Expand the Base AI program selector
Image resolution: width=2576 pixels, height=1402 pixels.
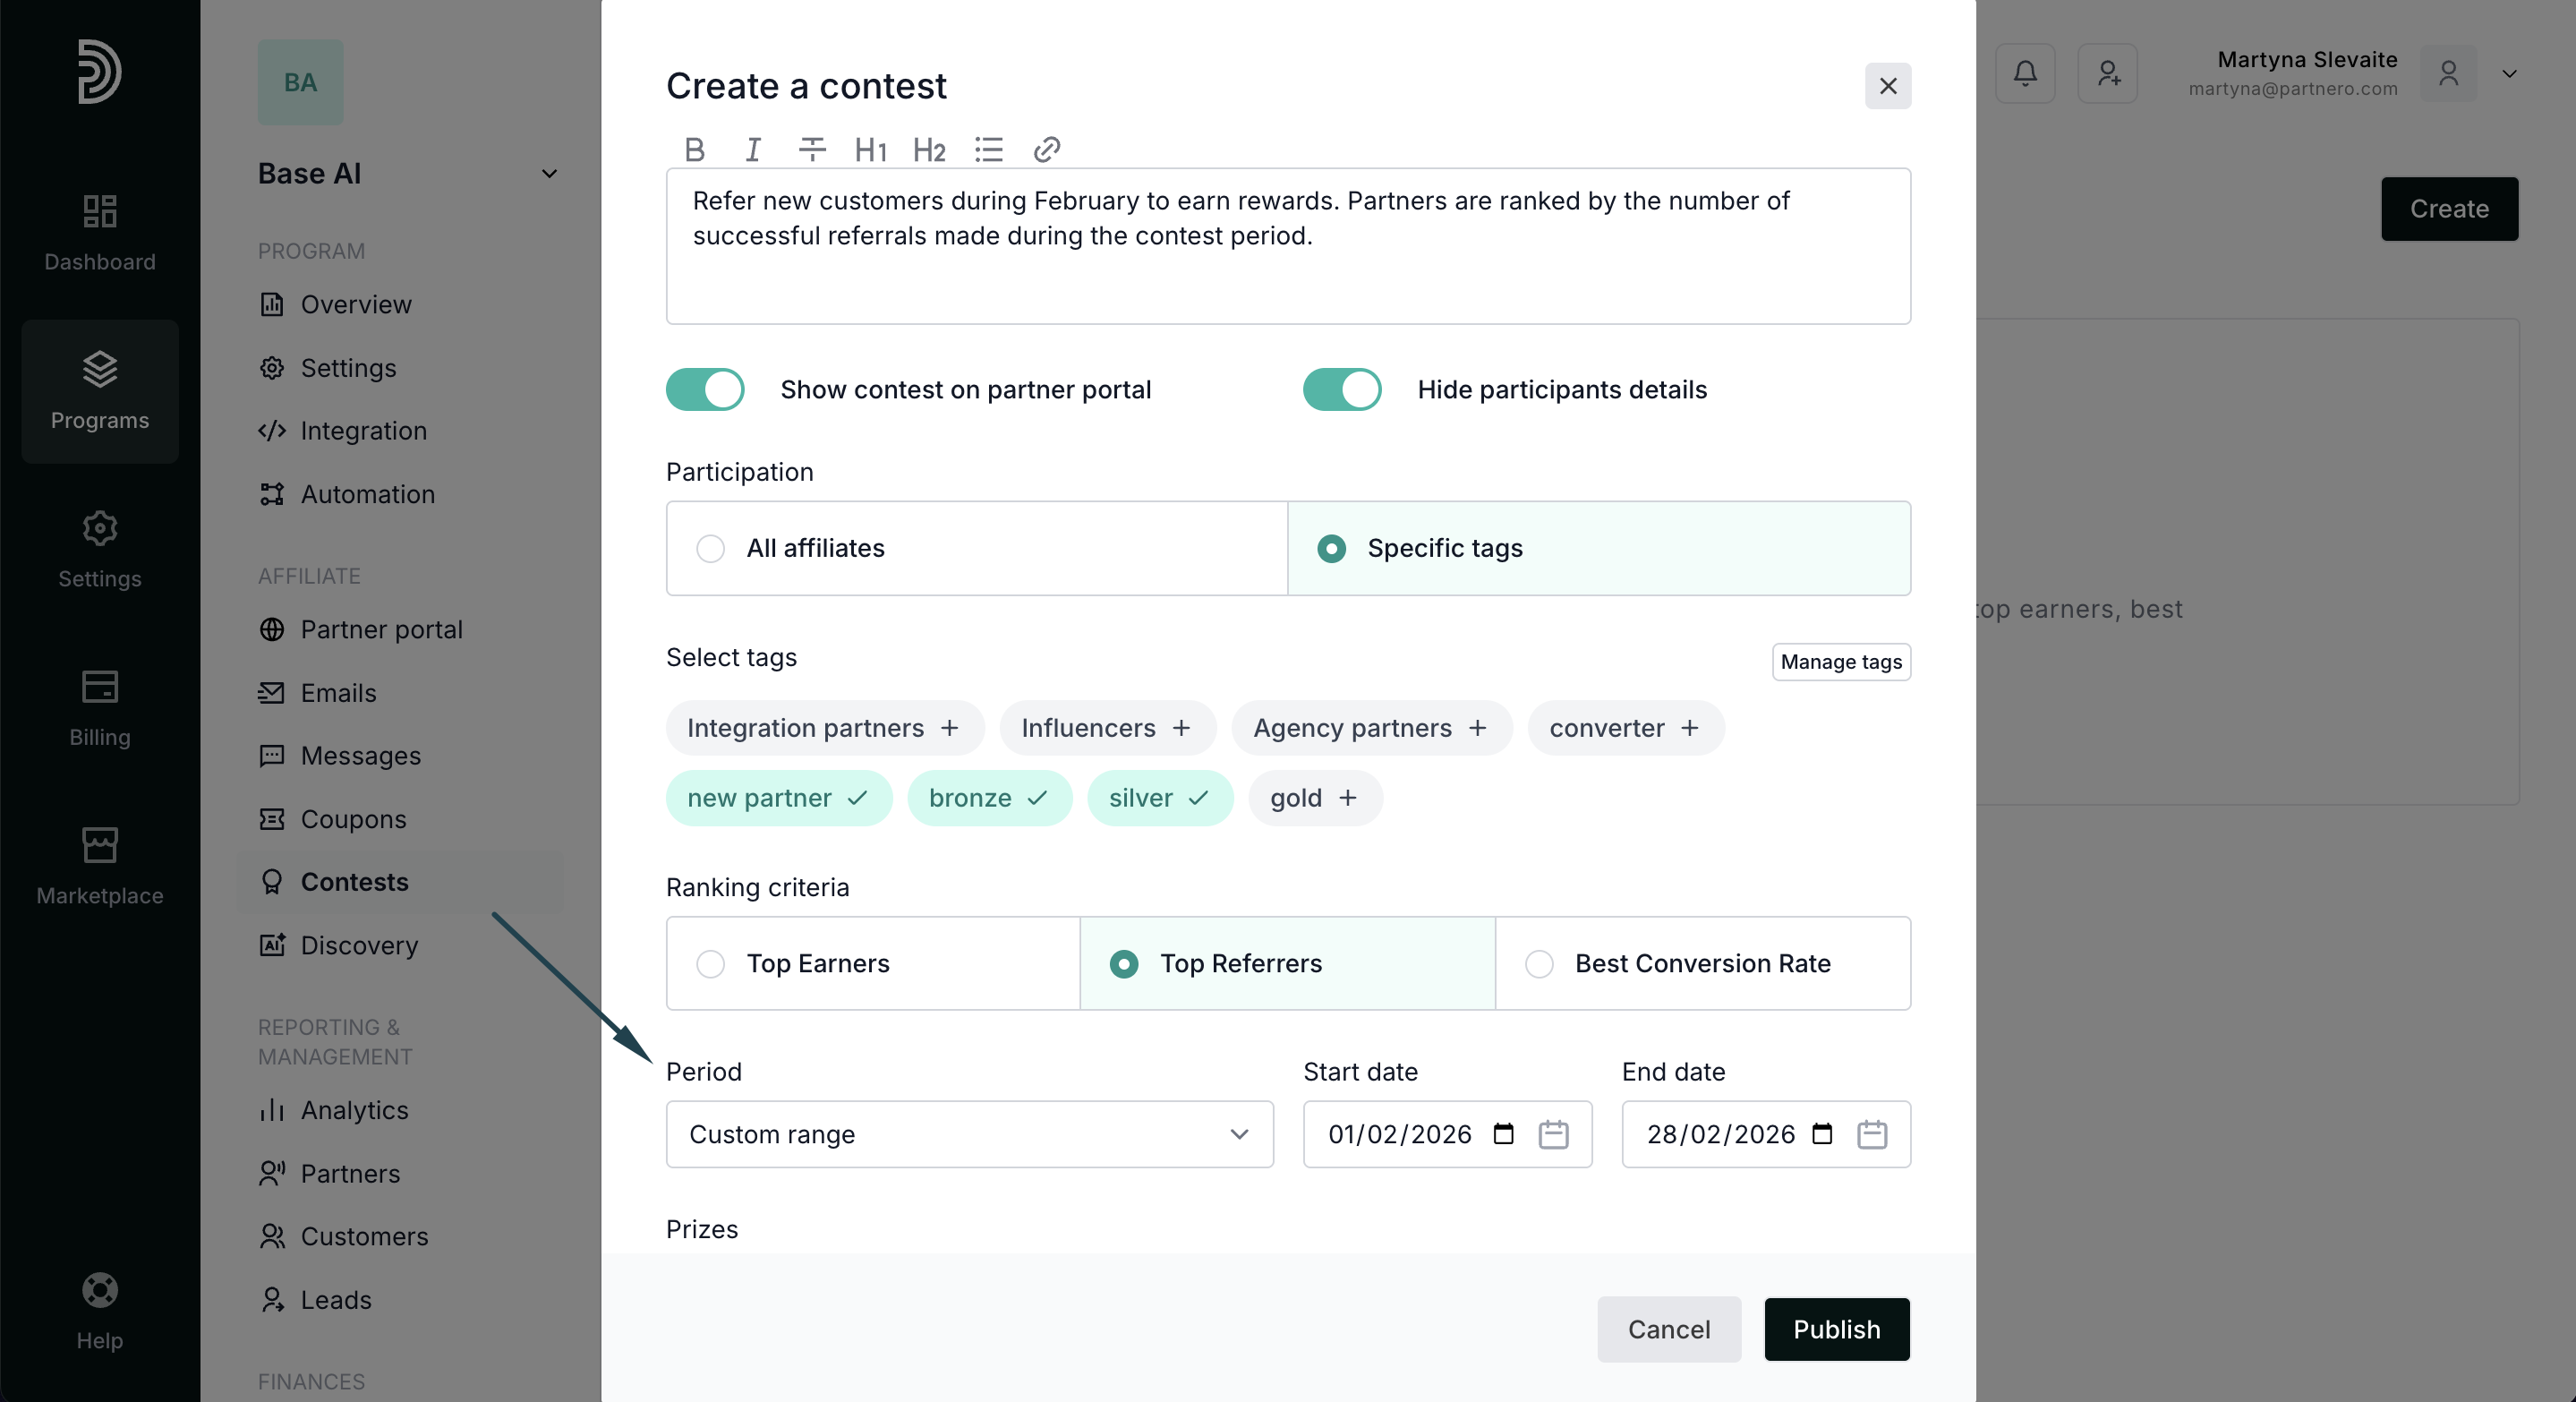click(549, 174)
